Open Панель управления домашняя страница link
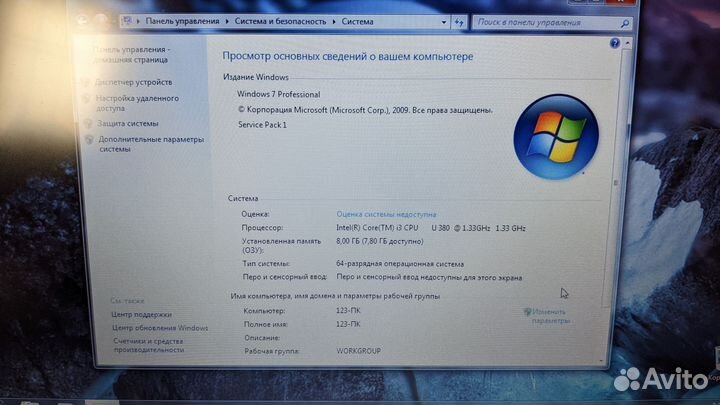 (x=131, y=55)
